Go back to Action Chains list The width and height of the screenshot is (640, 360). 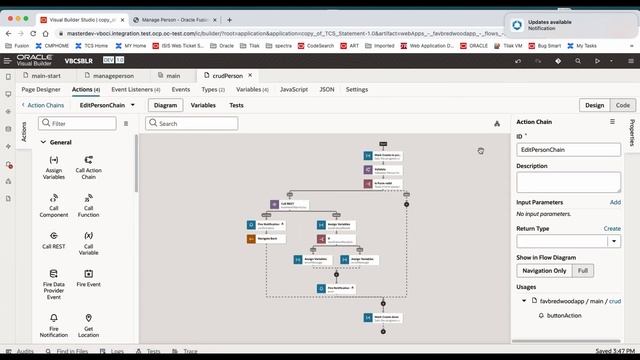pos(43,105)
